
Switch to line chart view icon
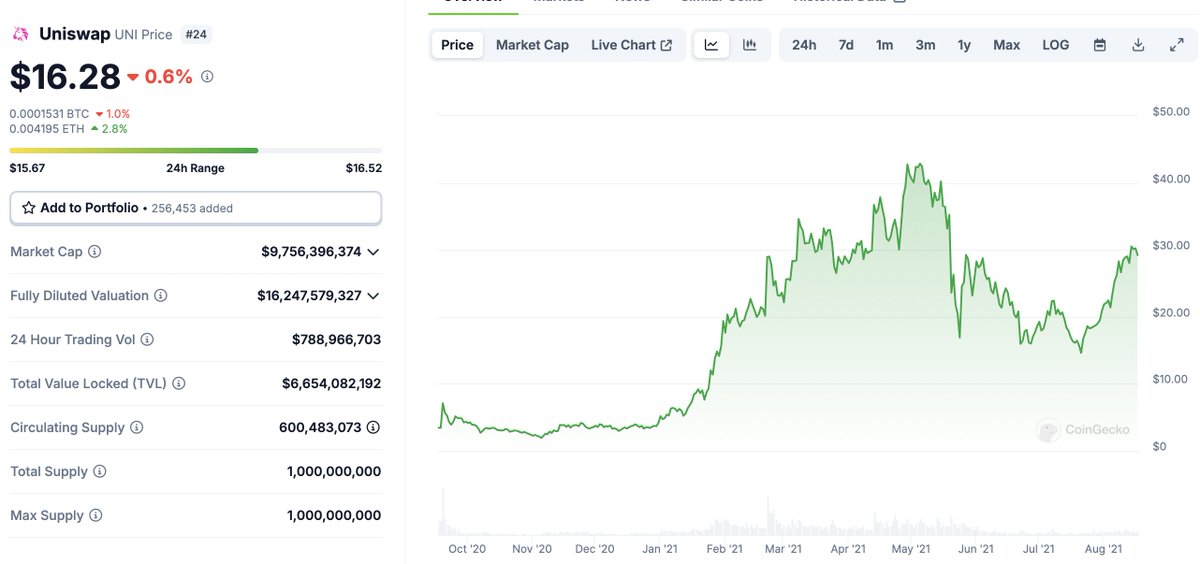click(x=711, y=45)
